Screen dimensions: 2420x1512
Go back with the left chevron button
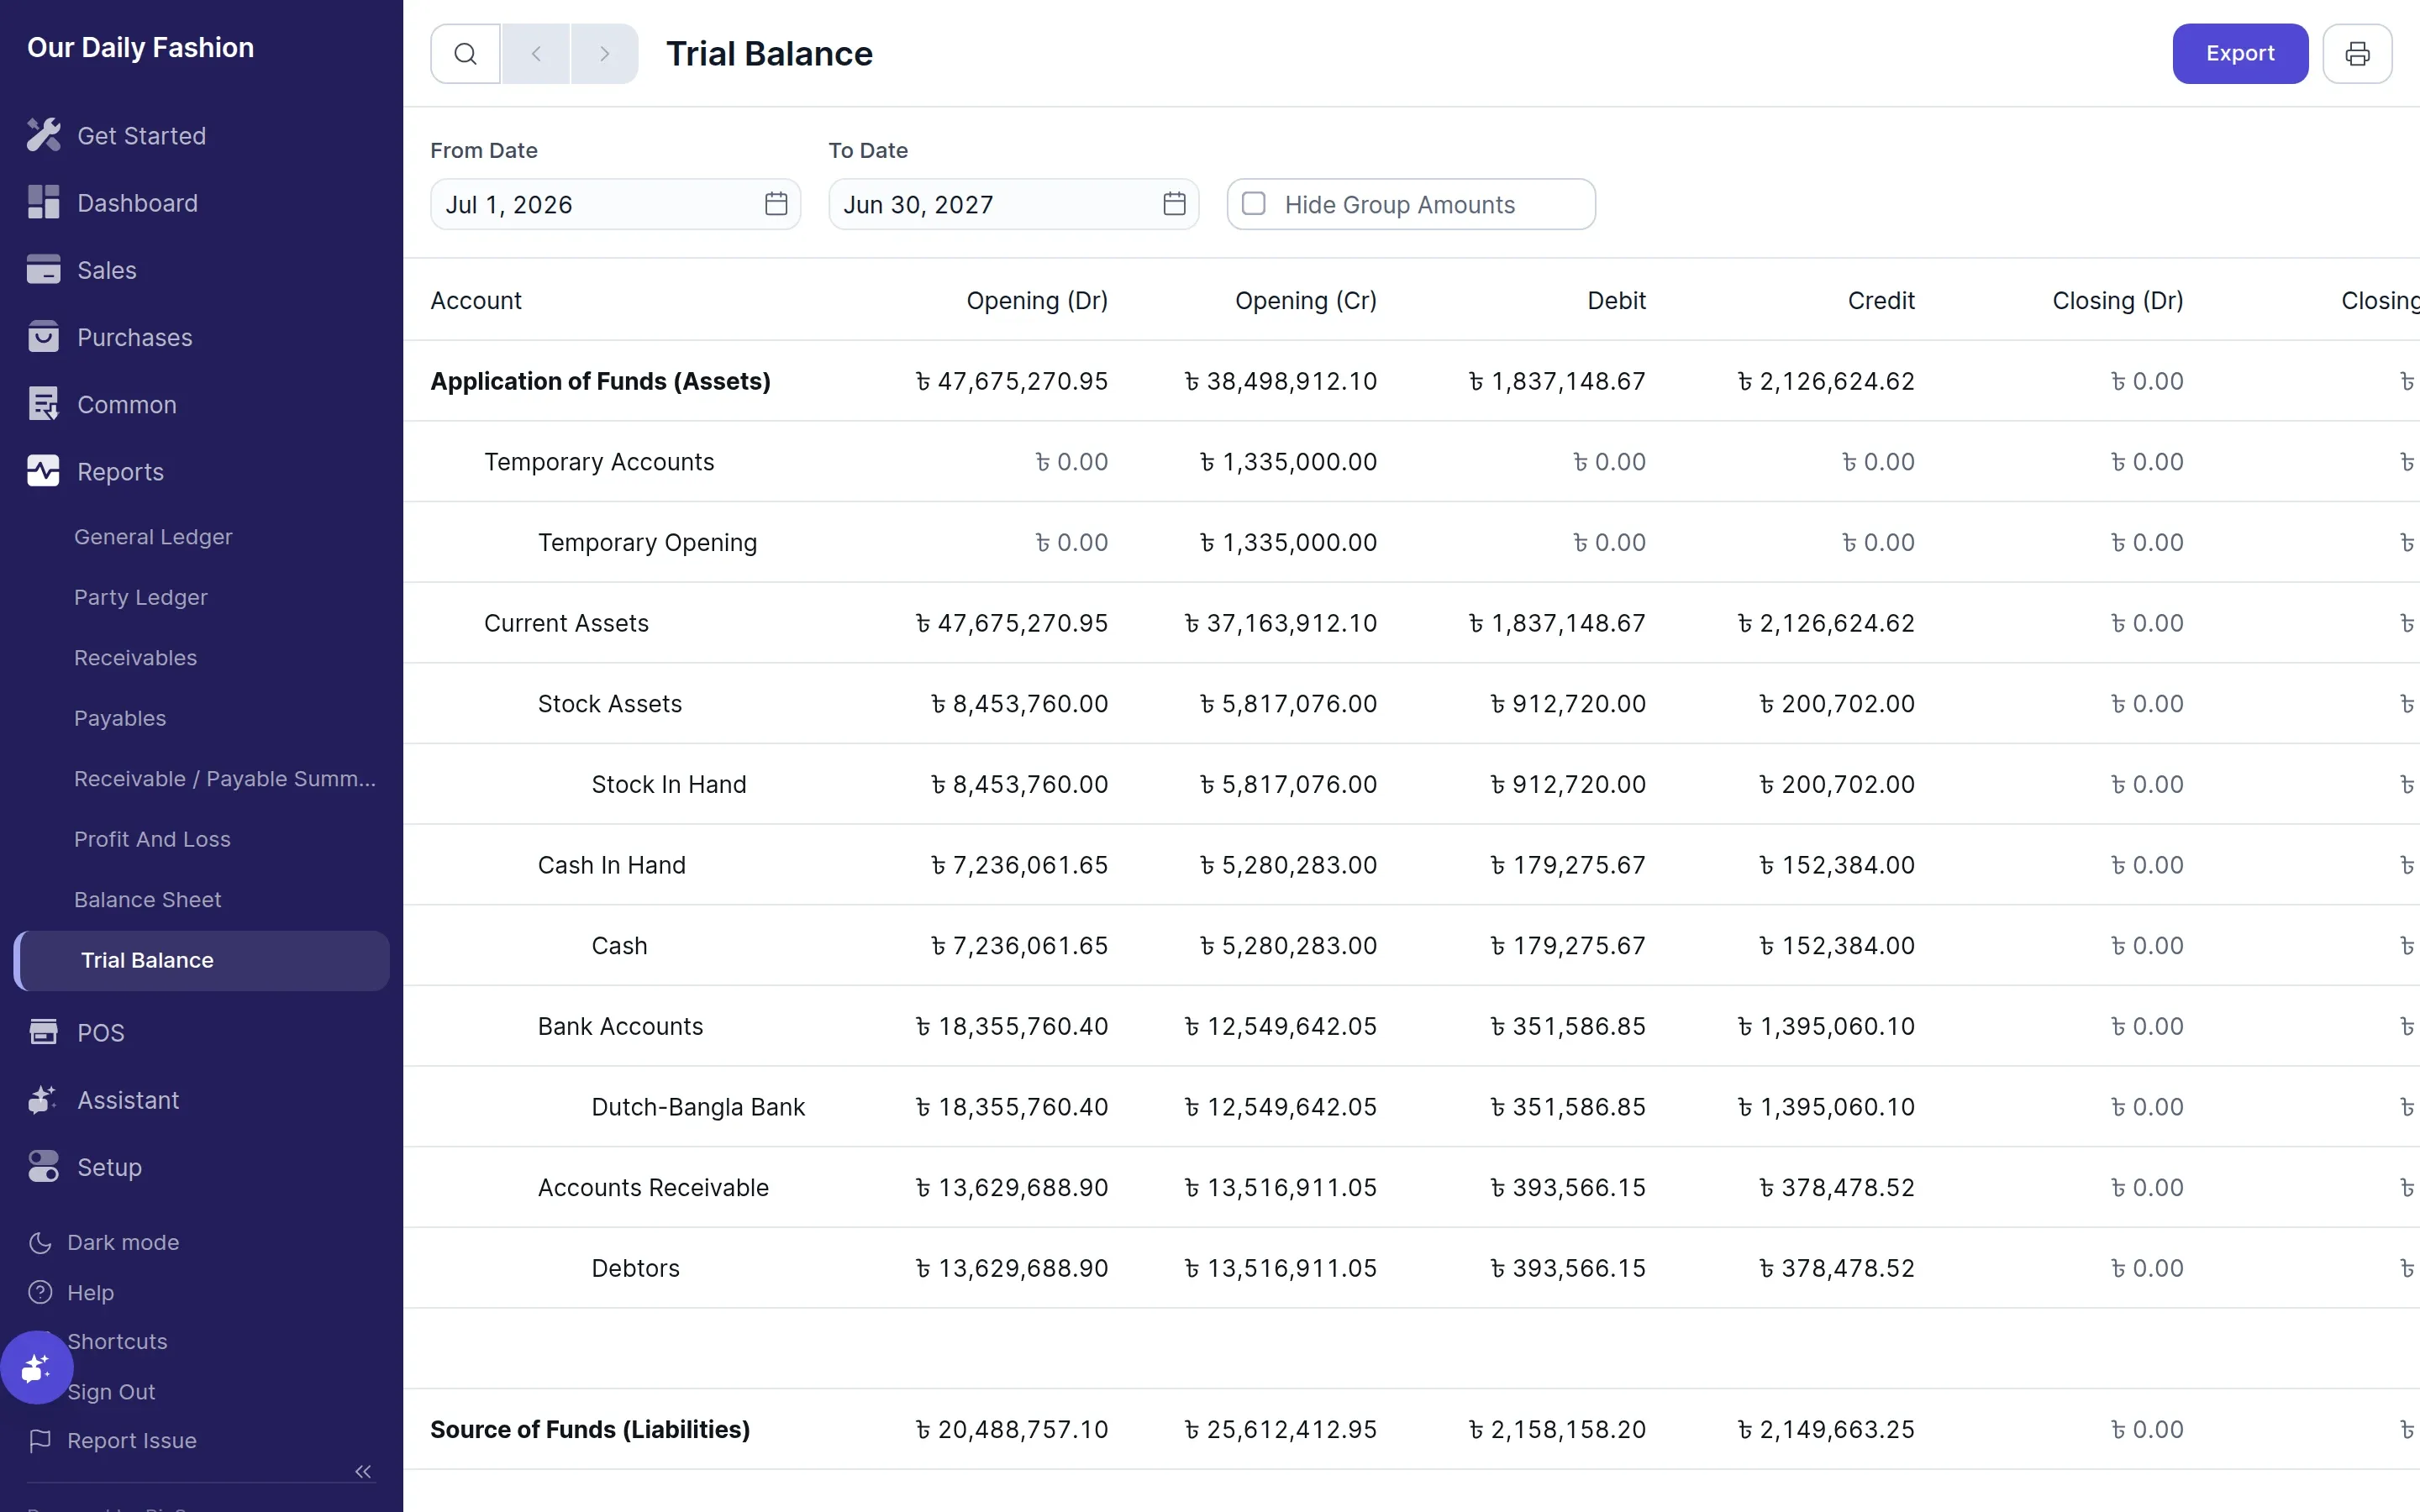[x=536, y=54]
